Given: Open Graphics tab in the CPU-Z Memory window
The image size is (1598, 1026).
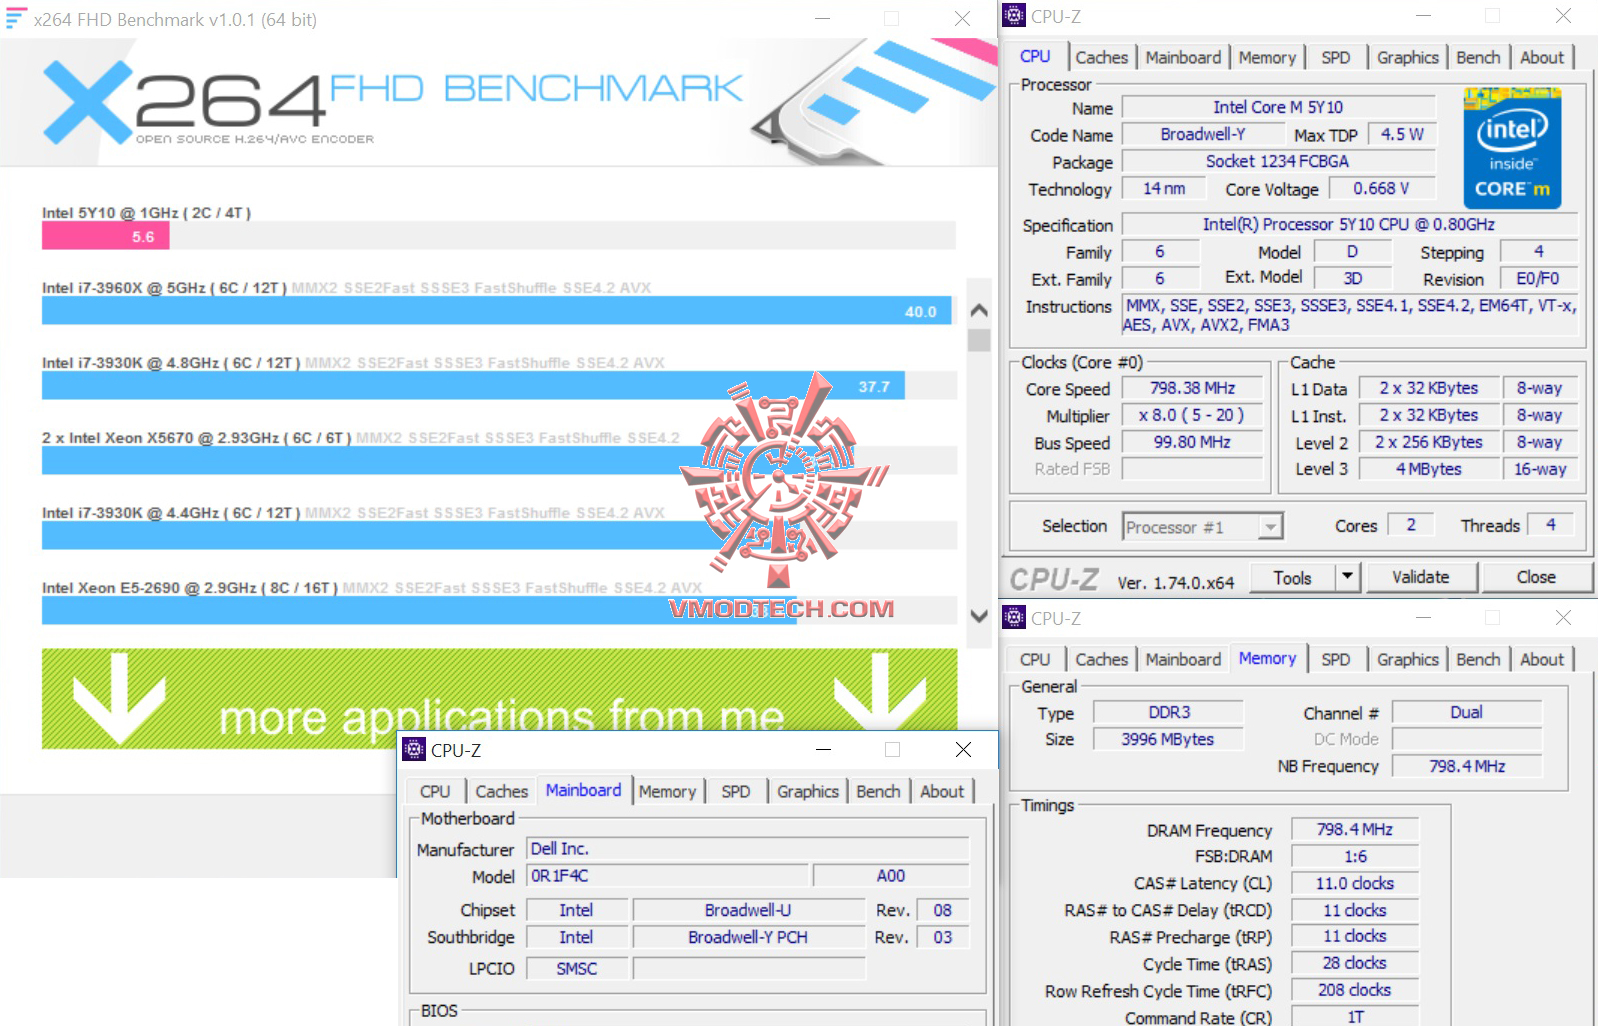Looking at the screenshot, I should (1407, 660).
